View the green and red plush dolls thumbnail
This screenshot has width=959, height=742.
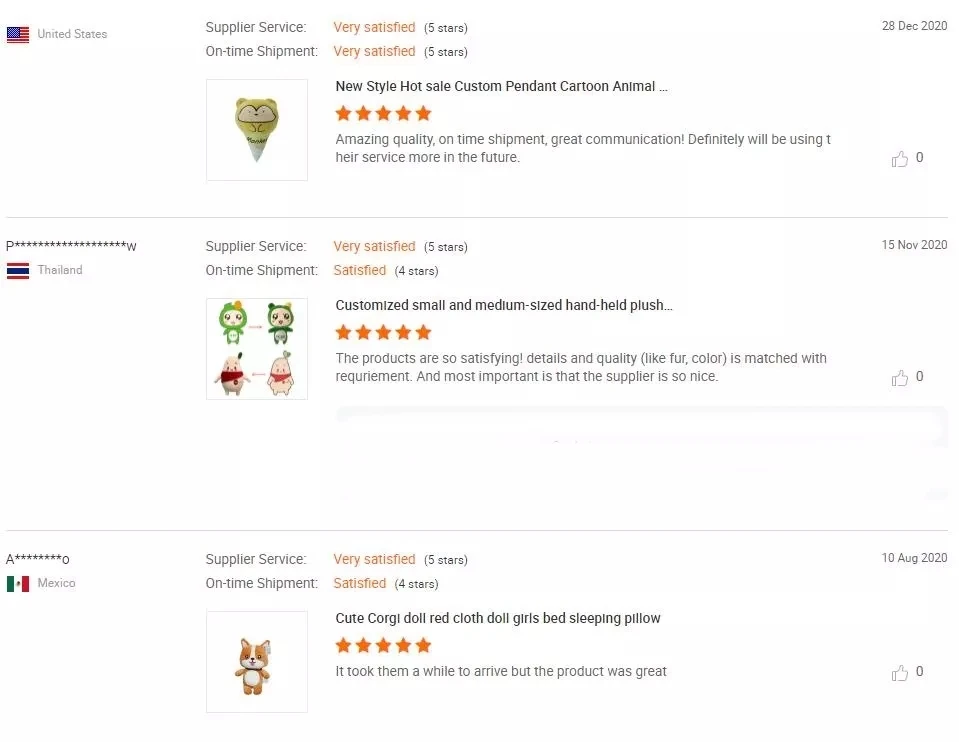click(257, 349)
